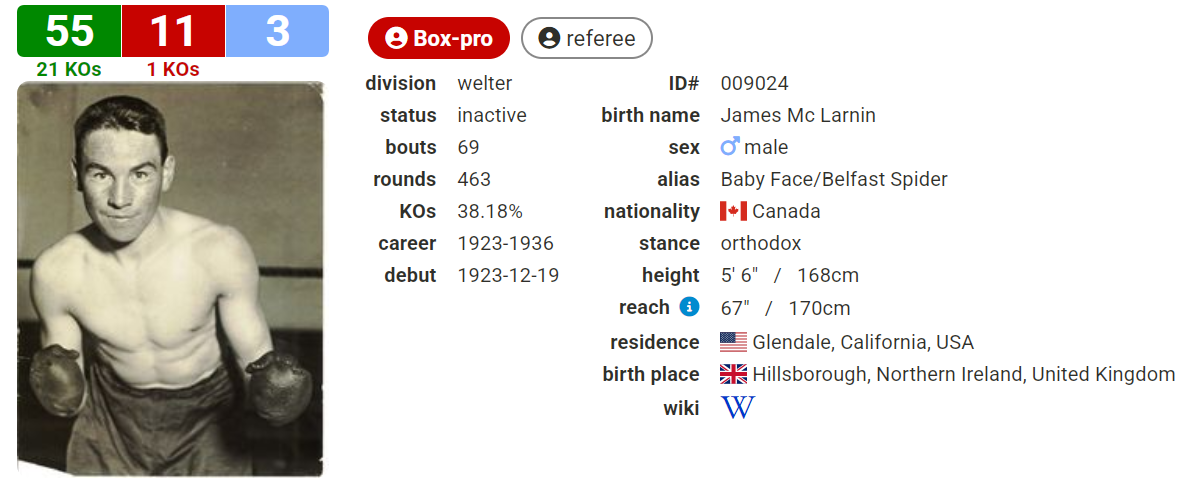Open the Wikipedia W icon link
1196x495 pixels.
737,407
